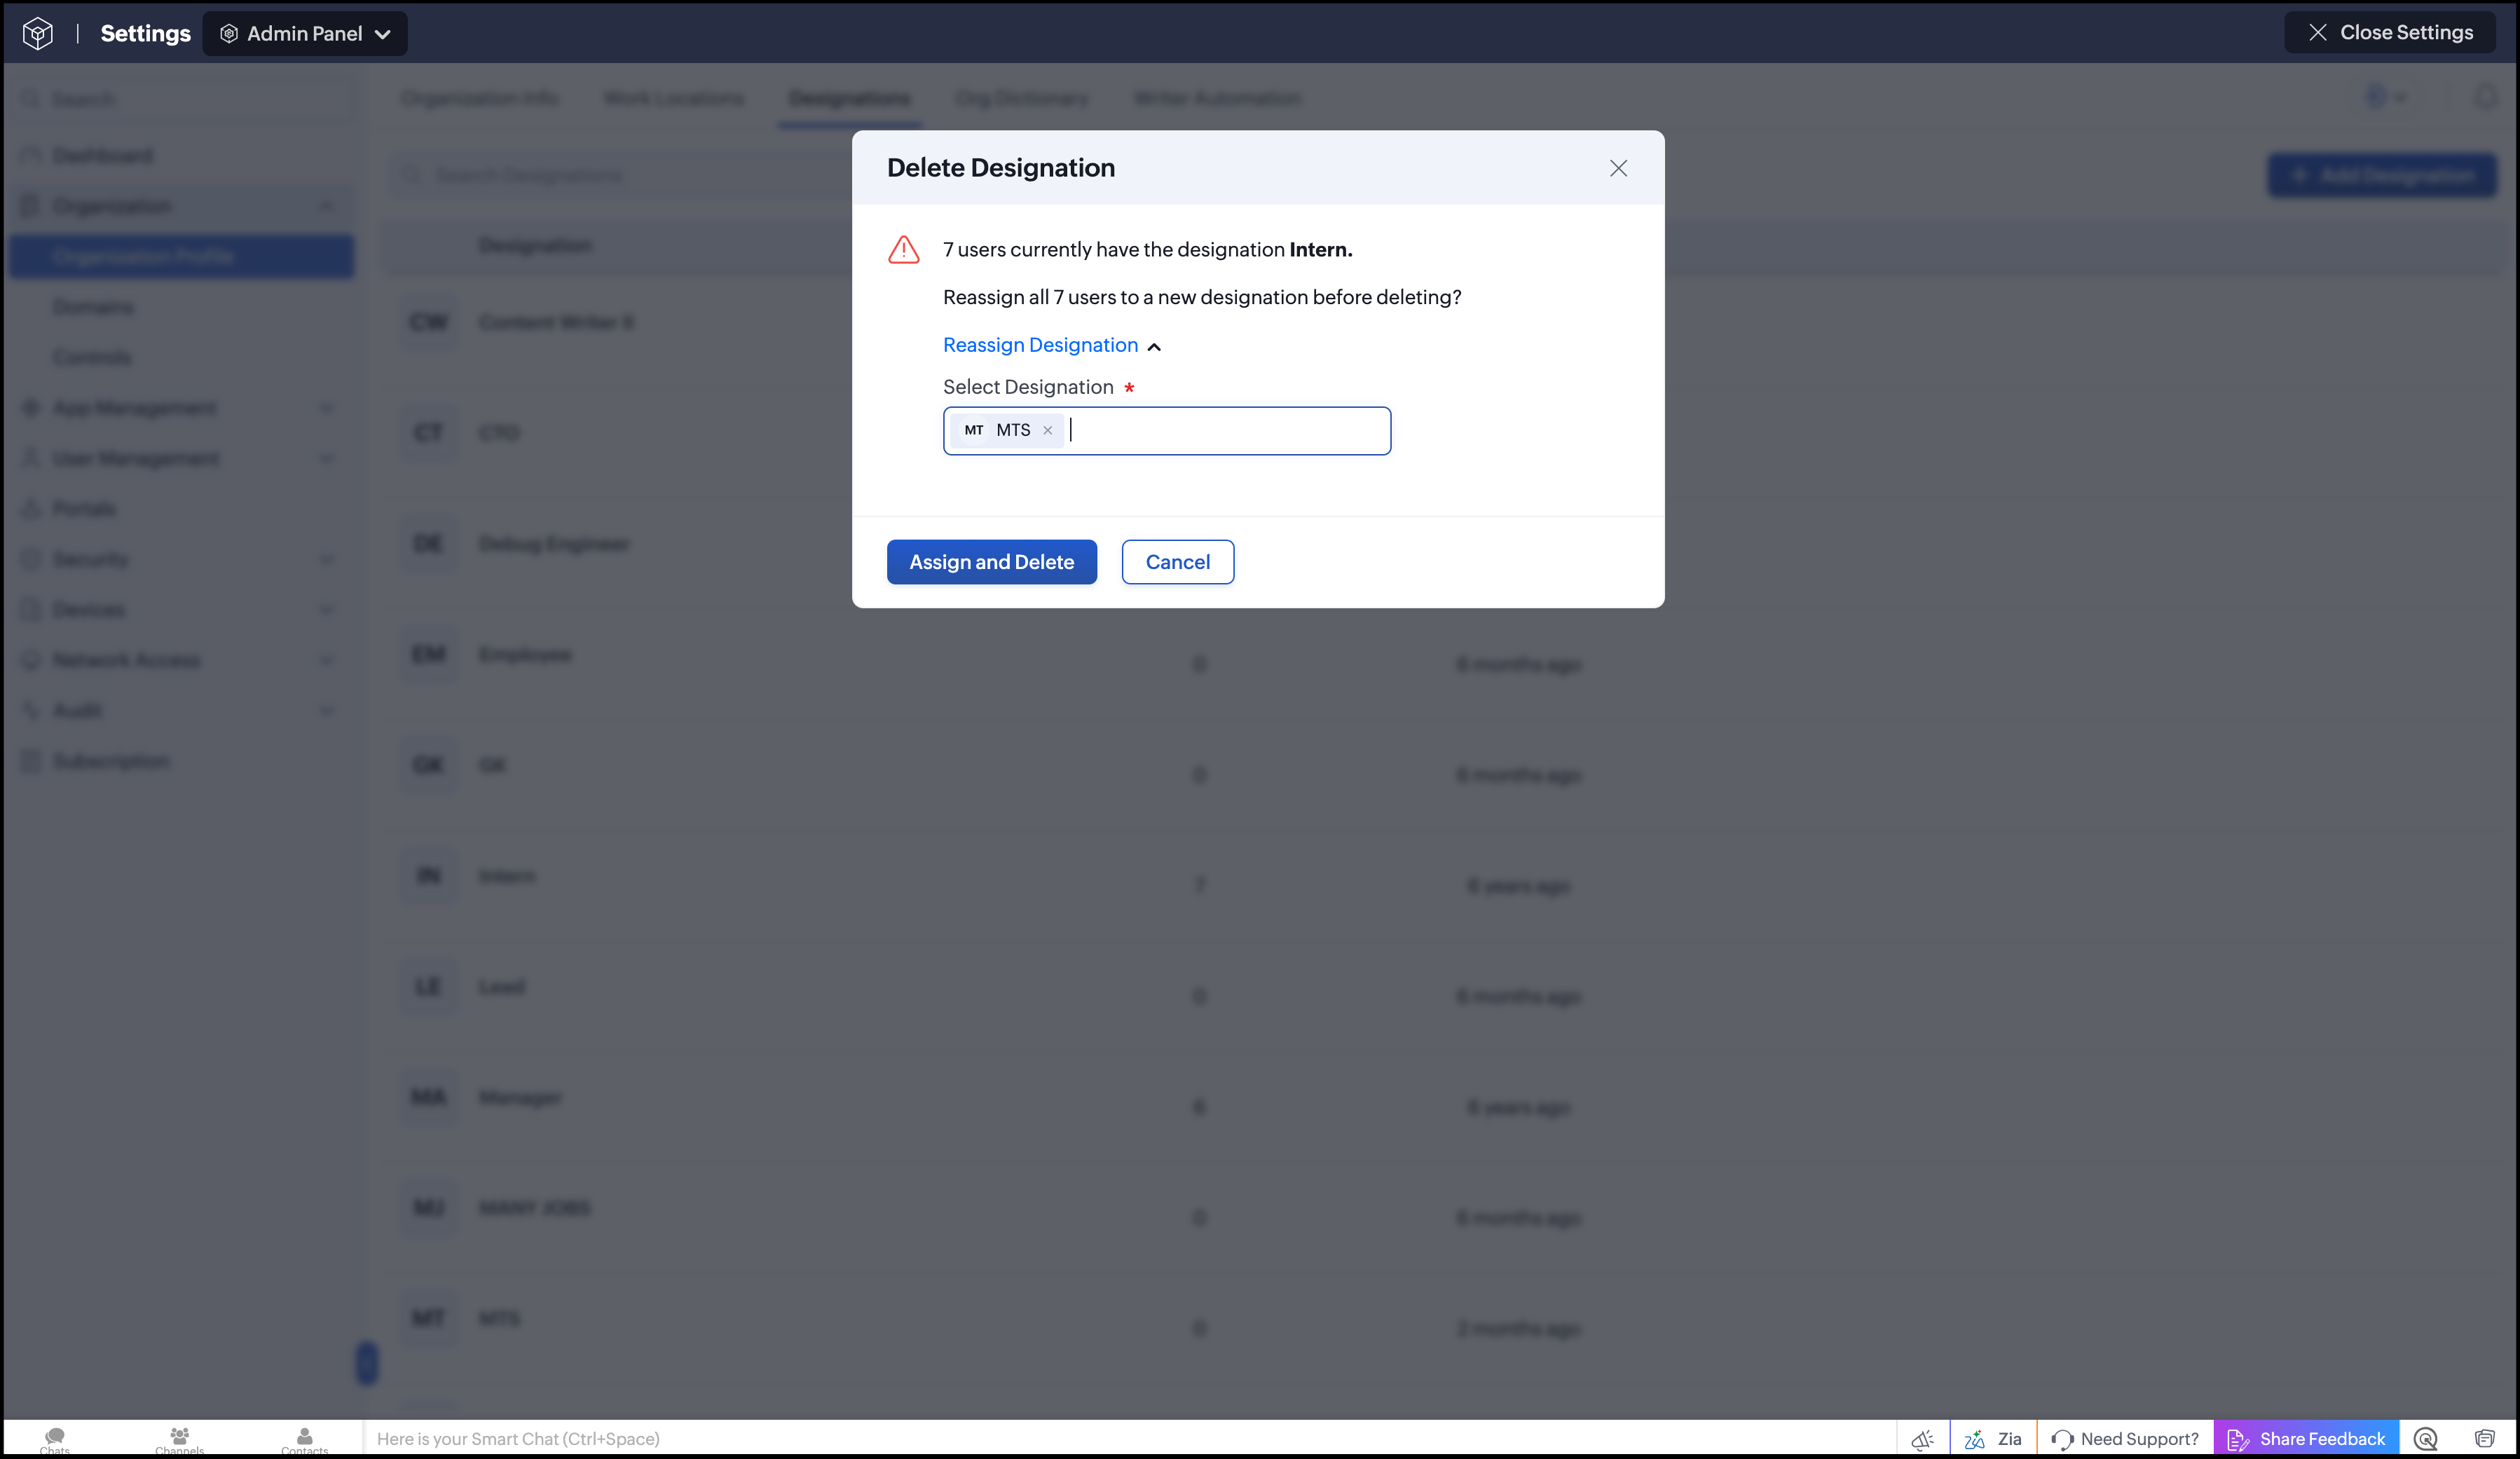Remove the MTS chip from selection
The height and width of the screenshot is (1459, 2520).
coord(1047,430)
